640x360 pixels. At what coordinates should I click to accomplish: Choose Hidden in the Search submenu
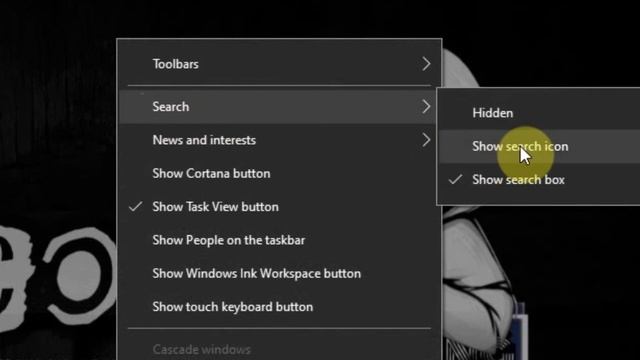point(539,113)
